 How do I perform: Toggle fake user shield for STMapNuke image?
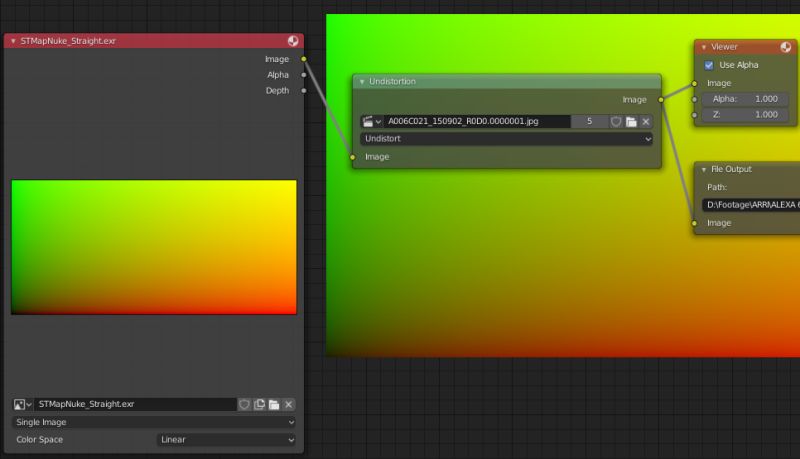coord(244,404)
